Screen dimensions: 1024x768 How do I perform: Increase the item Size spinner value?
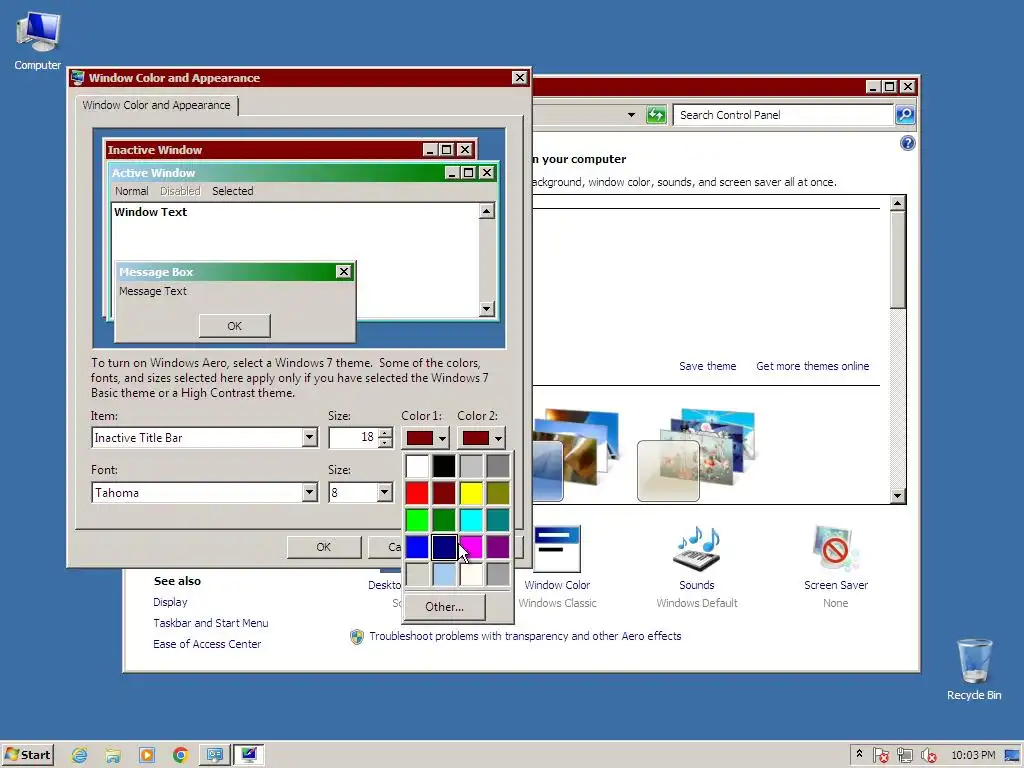tap(385, 432)
